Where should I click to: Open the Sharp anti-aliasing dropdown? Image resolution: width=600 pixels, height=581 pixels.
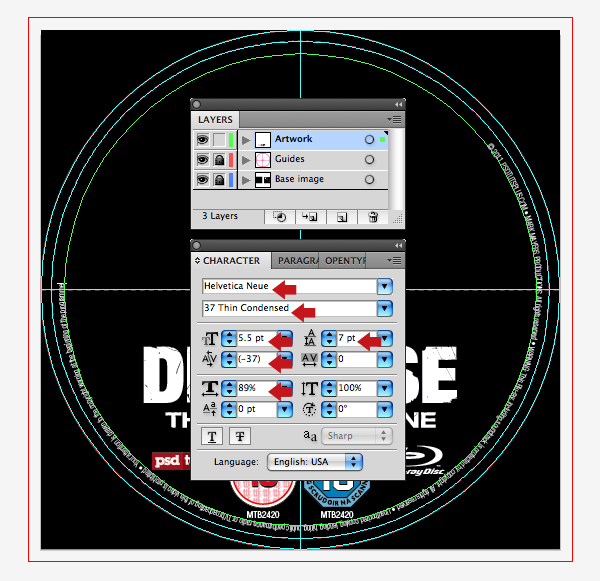(357, 436)
